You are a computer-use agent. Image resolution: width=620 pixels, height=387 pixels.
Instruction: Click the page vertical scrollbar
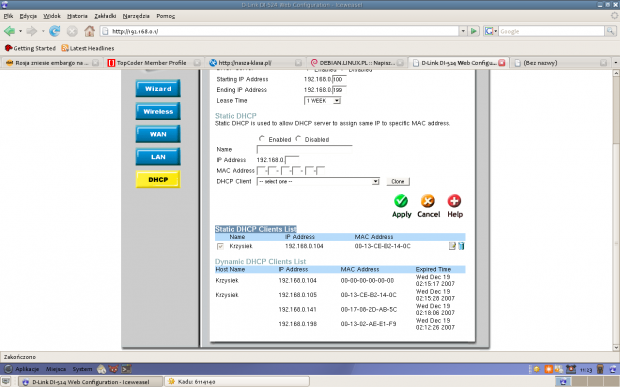click(616, 210)
